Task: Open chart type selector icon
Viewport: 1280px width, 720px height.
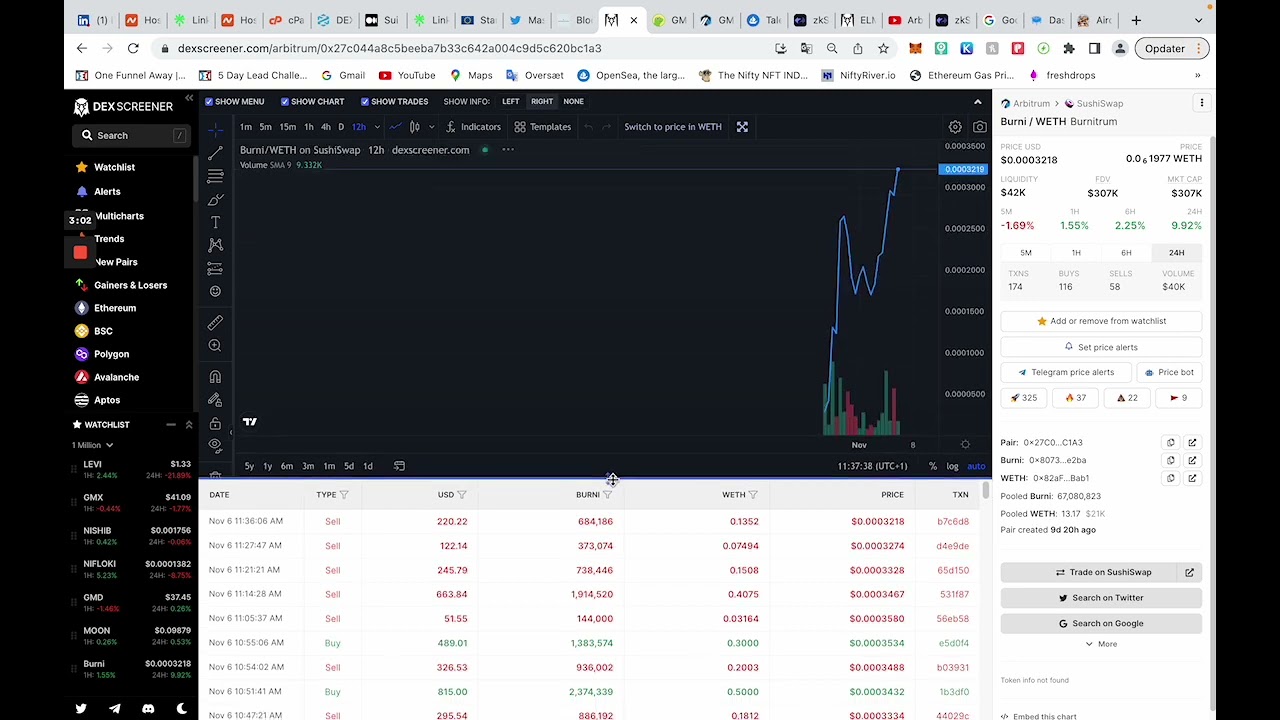Action: pos(414,127)
